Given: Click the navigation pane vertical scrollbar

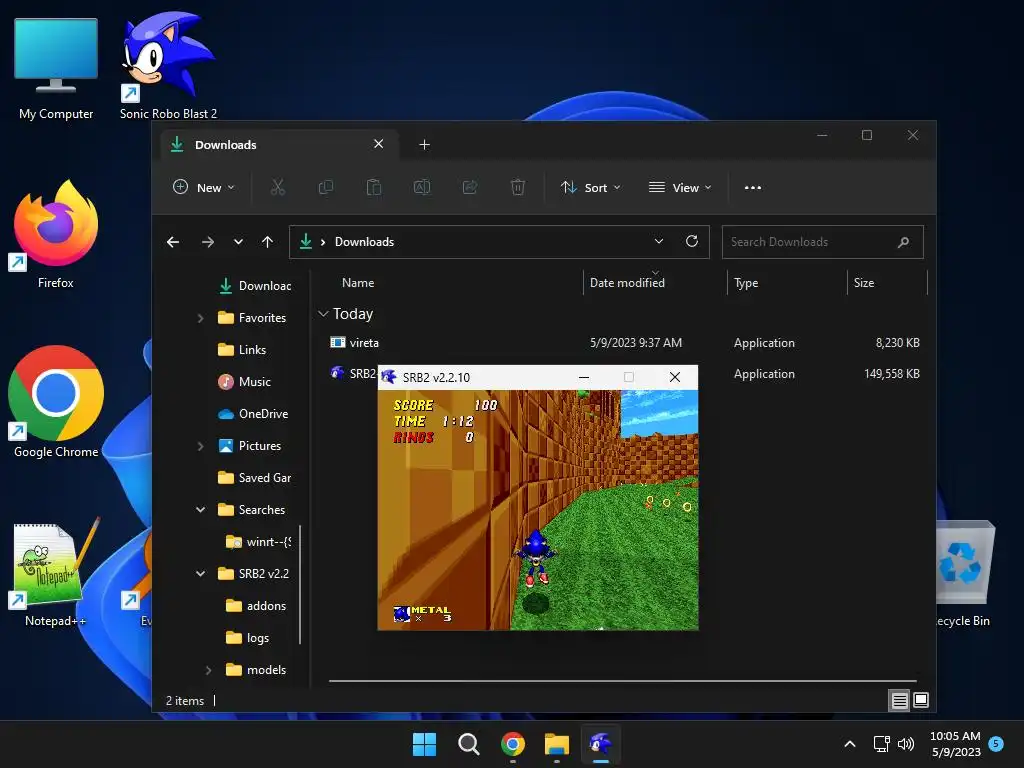Looking at the screenshot, I should [x=300, y=584].
